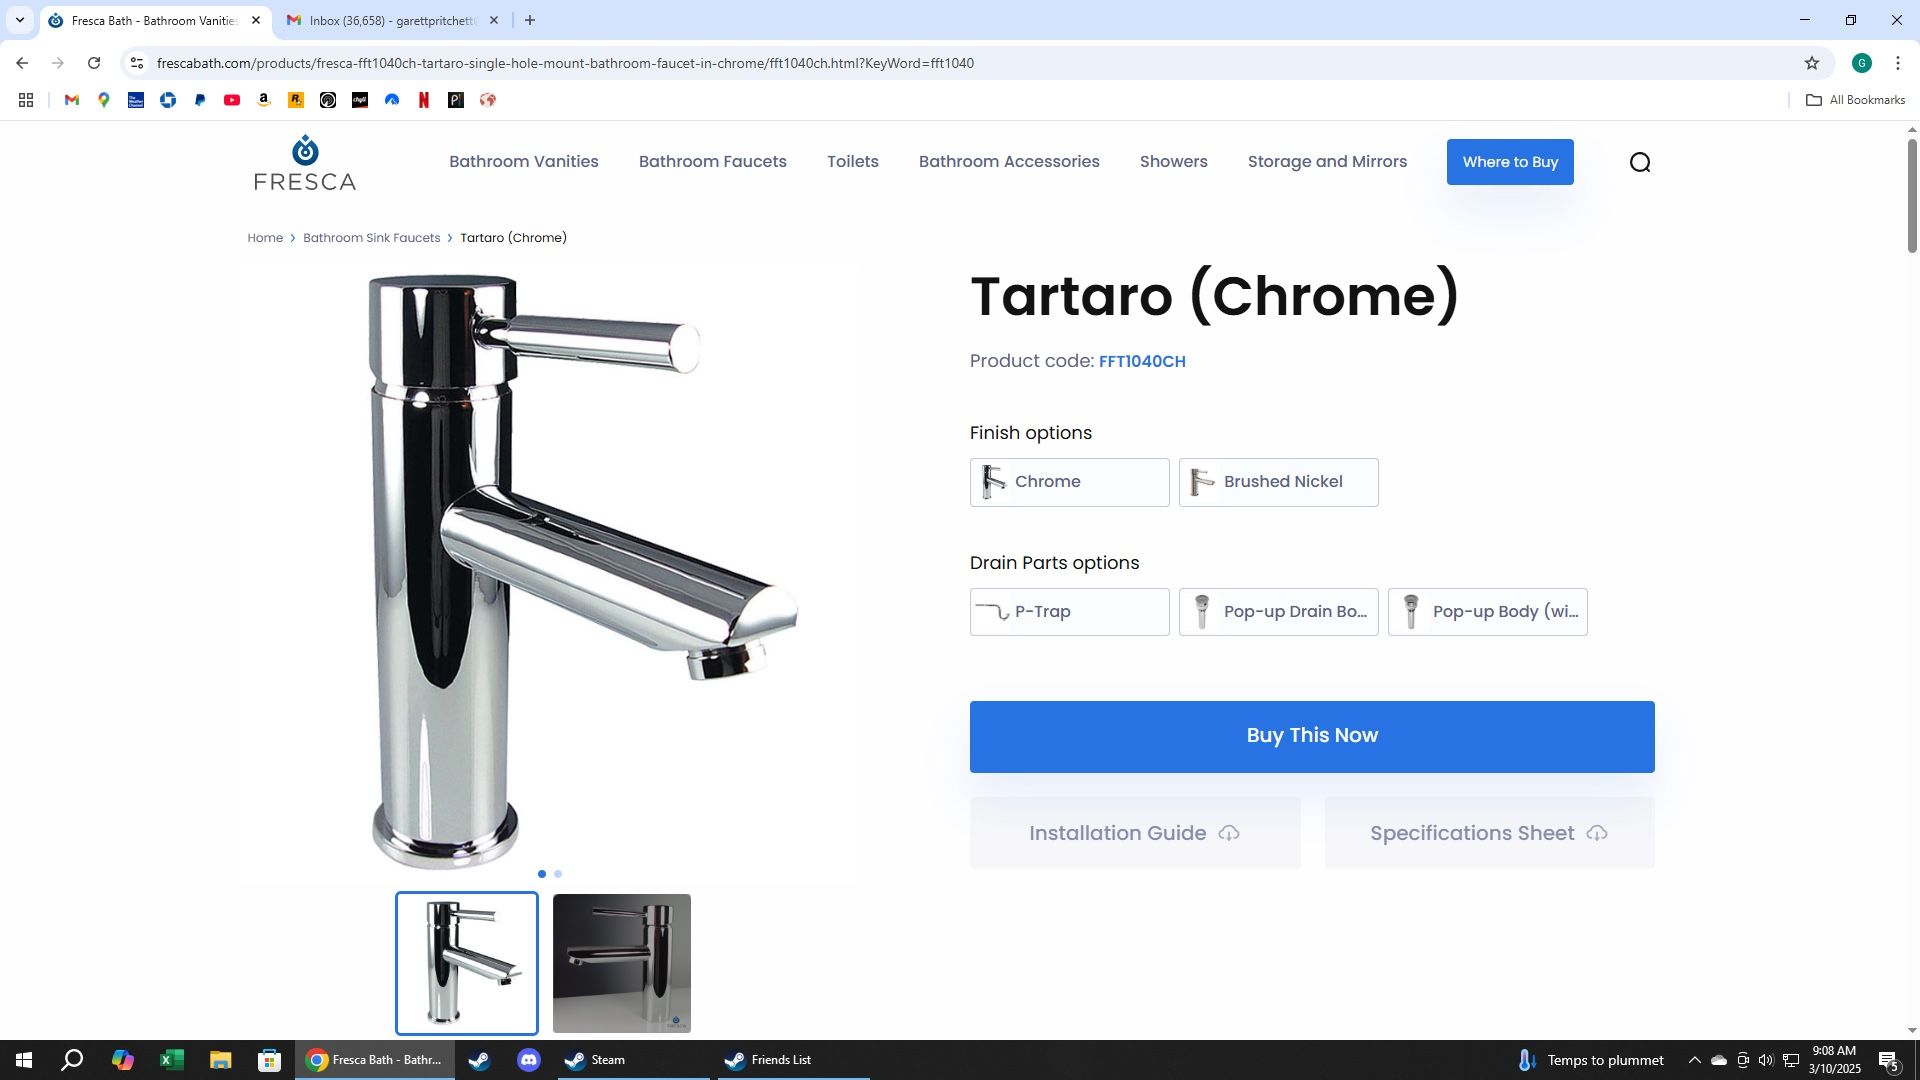Click the page vertical scrollbar thumb
Screen dimensions: 1920x1080
tap(1912, 195)
